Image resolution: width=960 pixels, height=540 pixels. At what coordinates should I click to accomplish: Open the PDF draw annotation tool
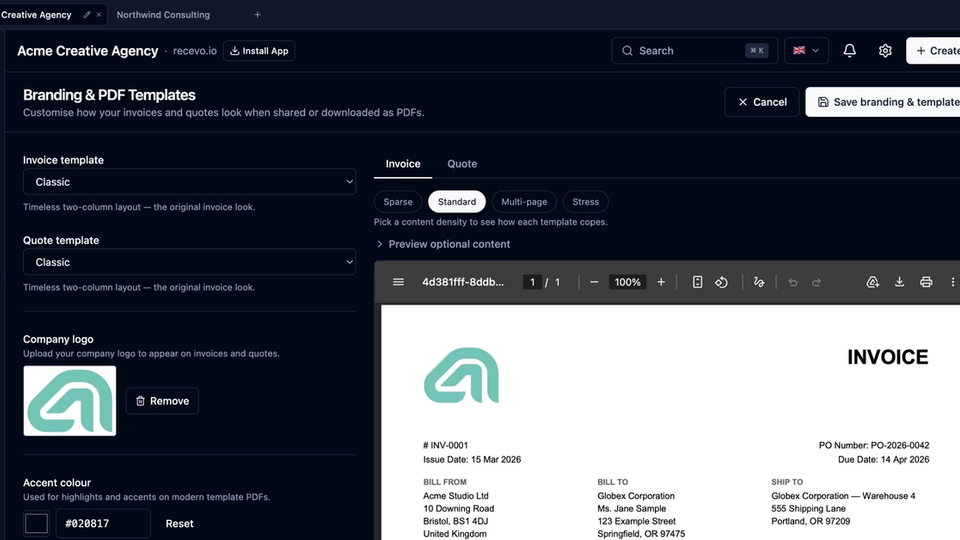pyautogui.click(x=759, y=282)
